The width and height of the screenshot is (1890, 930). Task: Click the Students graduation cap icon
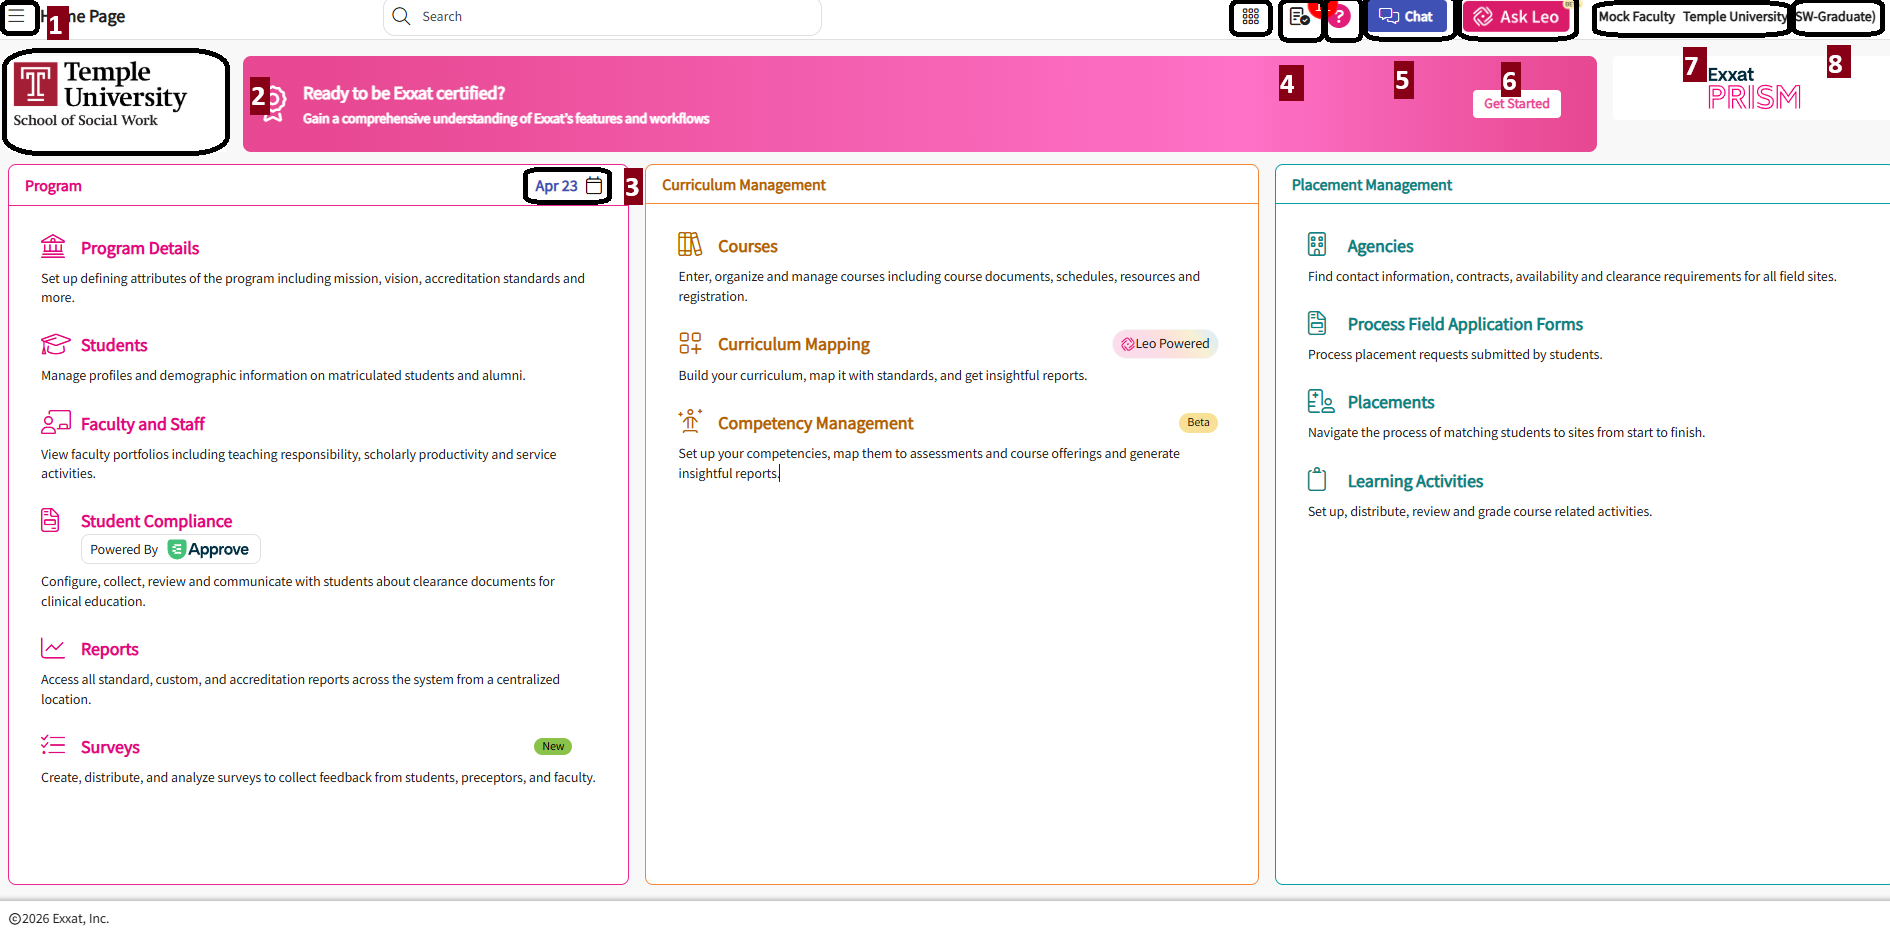pos(55,344)
